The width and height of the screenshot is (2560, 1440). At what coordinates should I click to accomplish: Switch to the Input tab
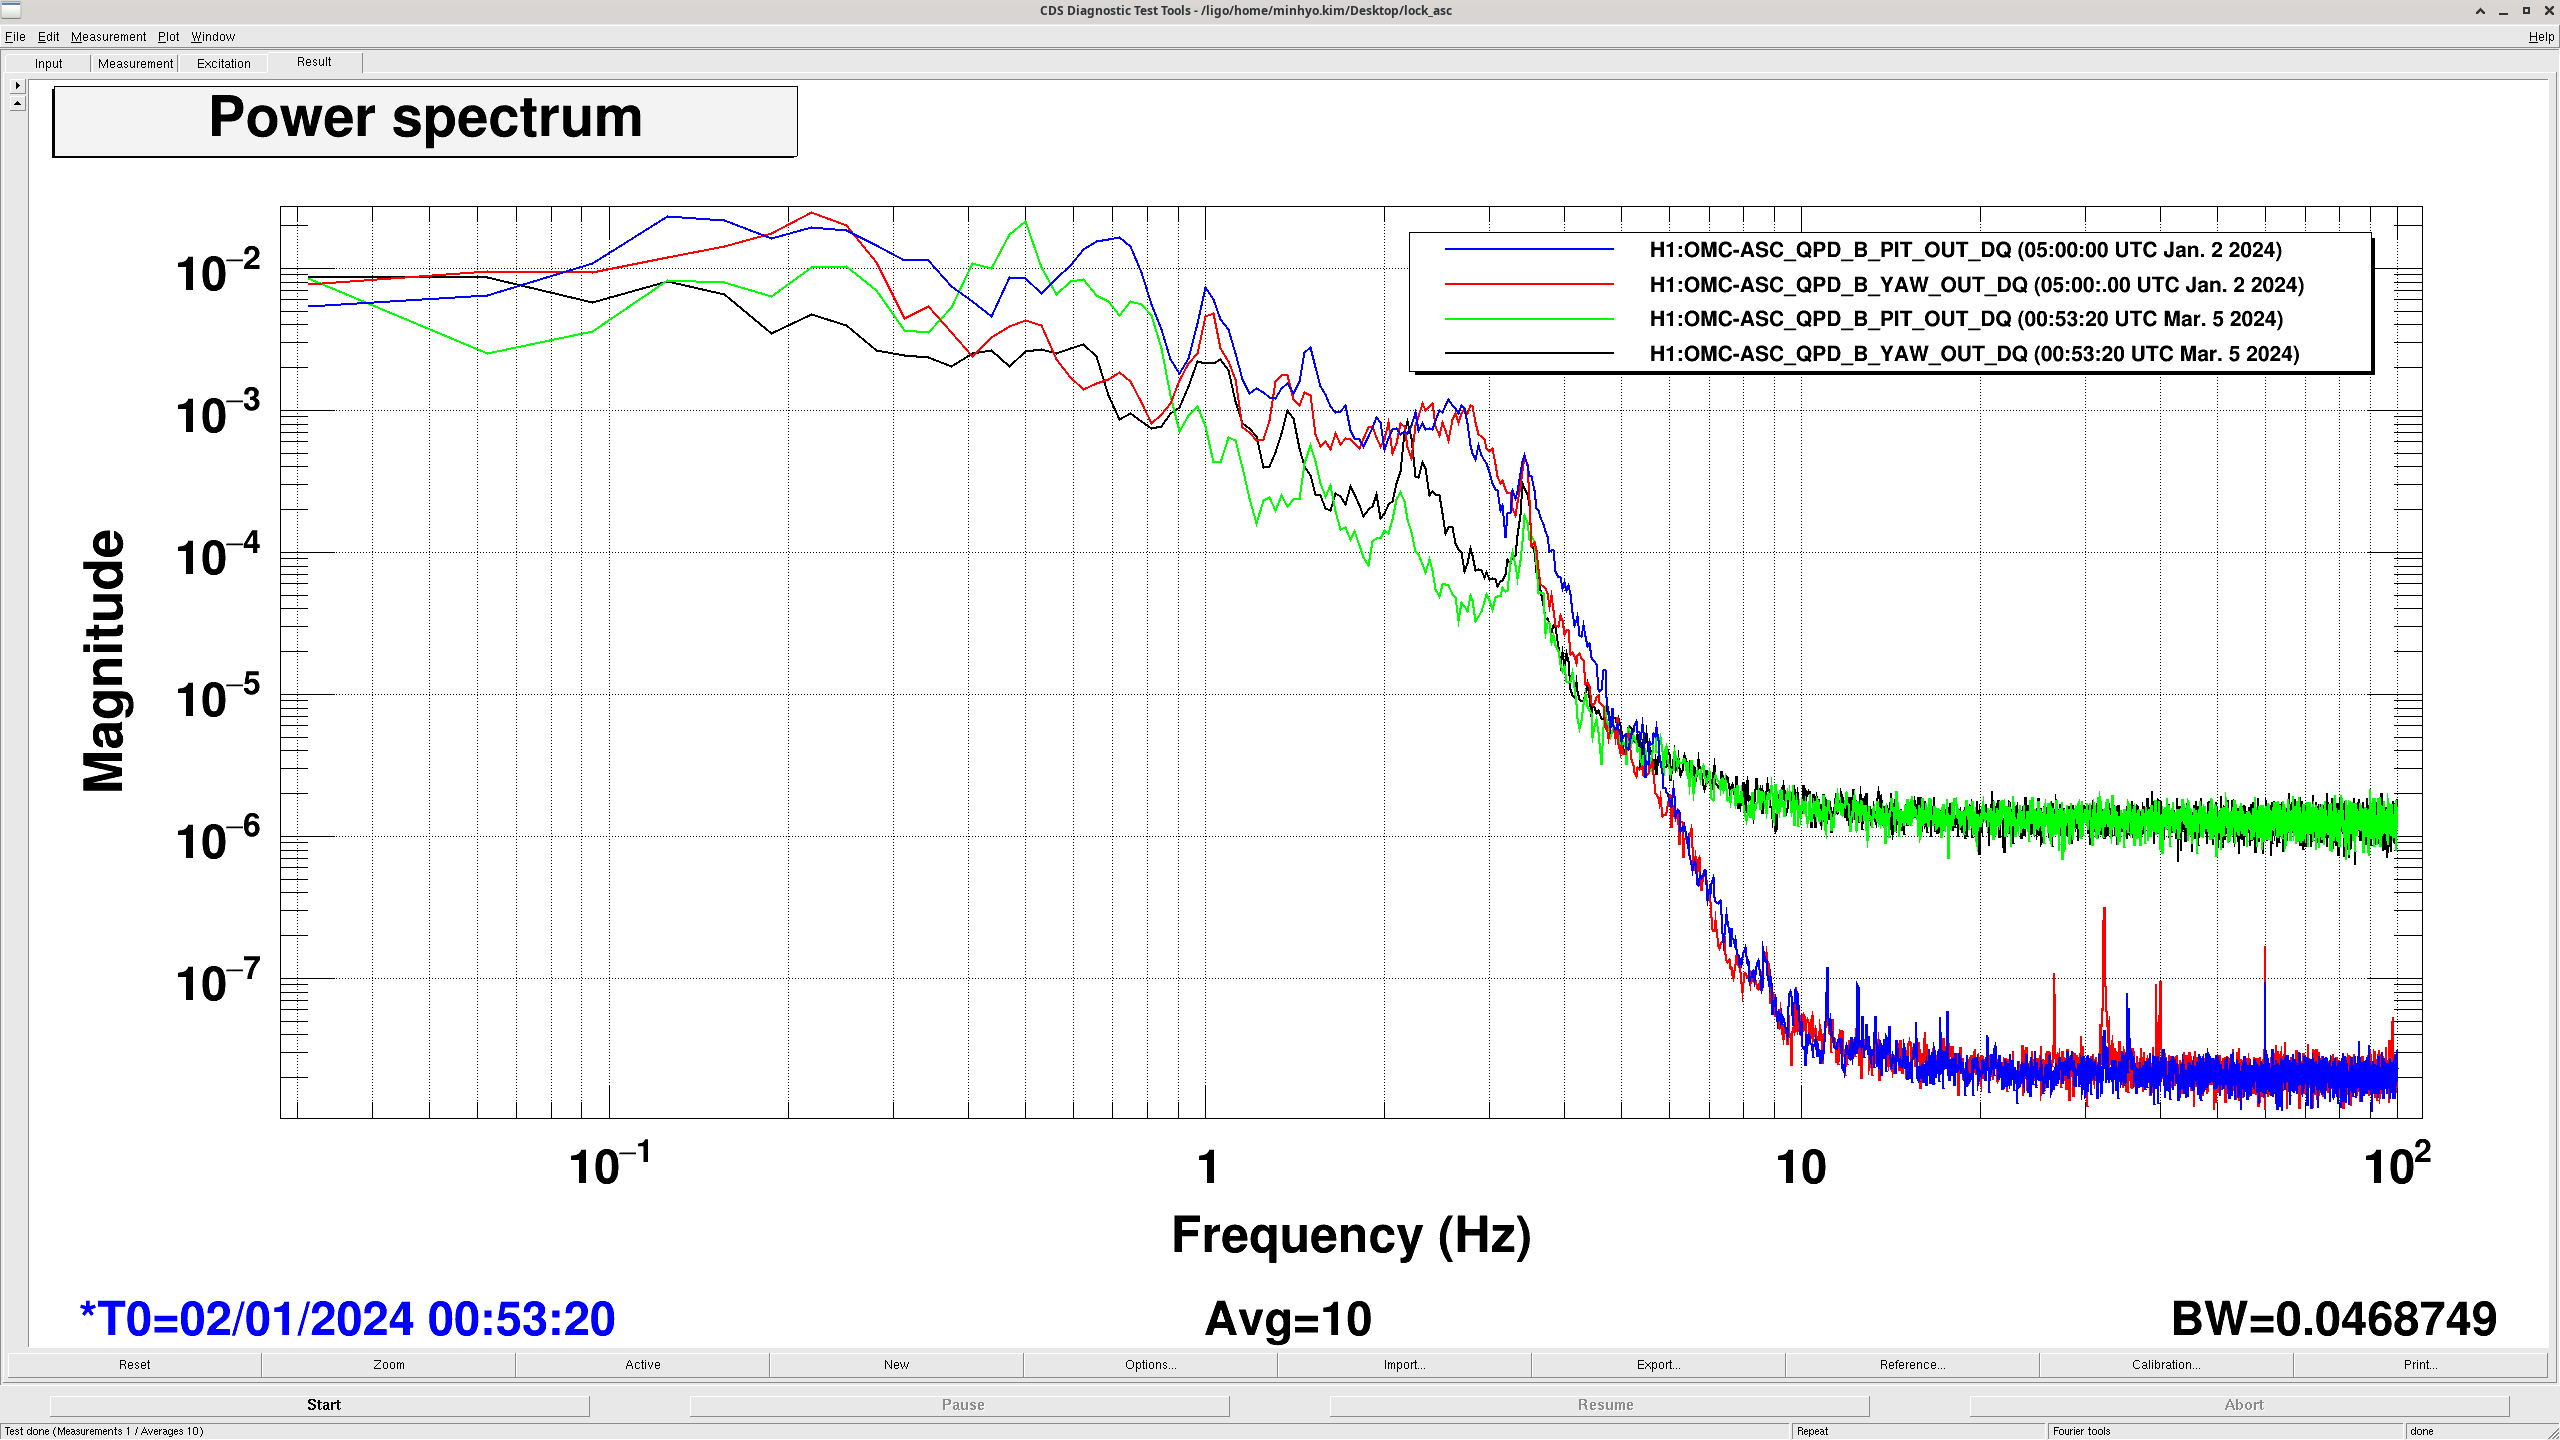pyautogui.click(x=48, y=63)
